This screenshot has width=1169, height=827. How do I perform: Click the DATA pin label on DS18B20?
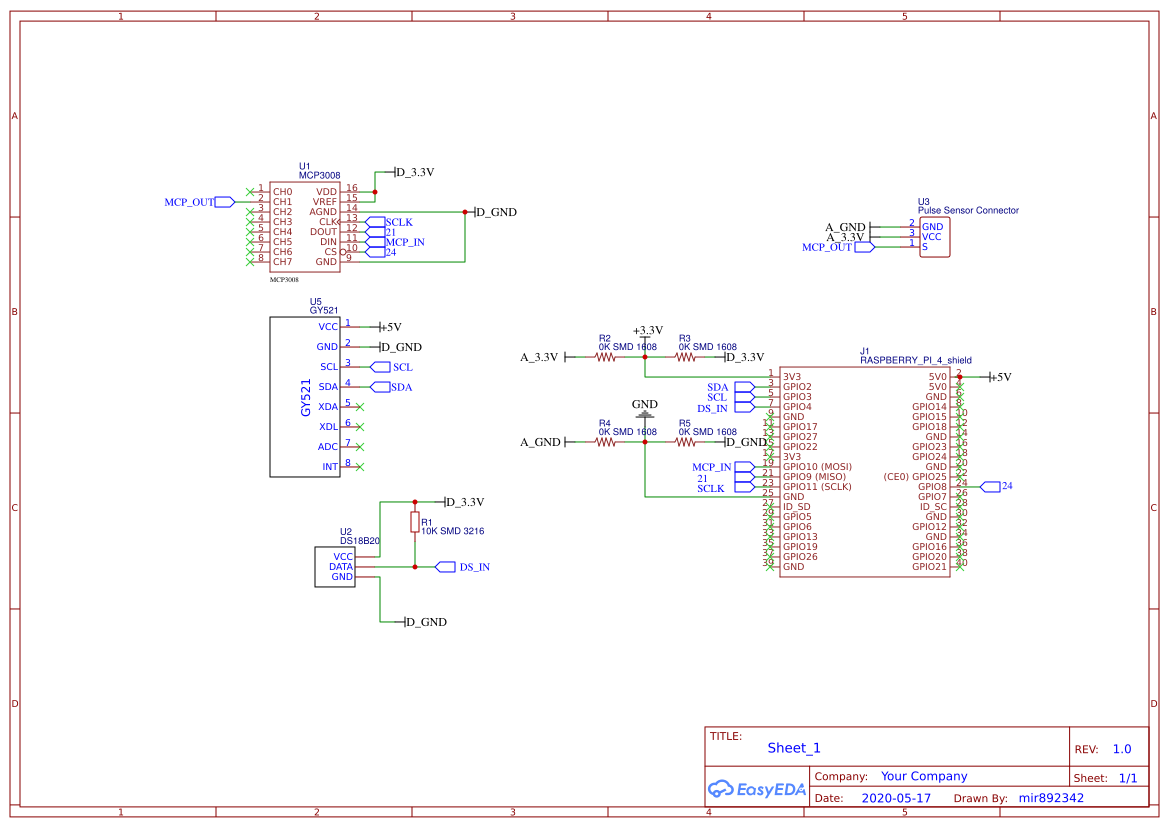(341, 567)
